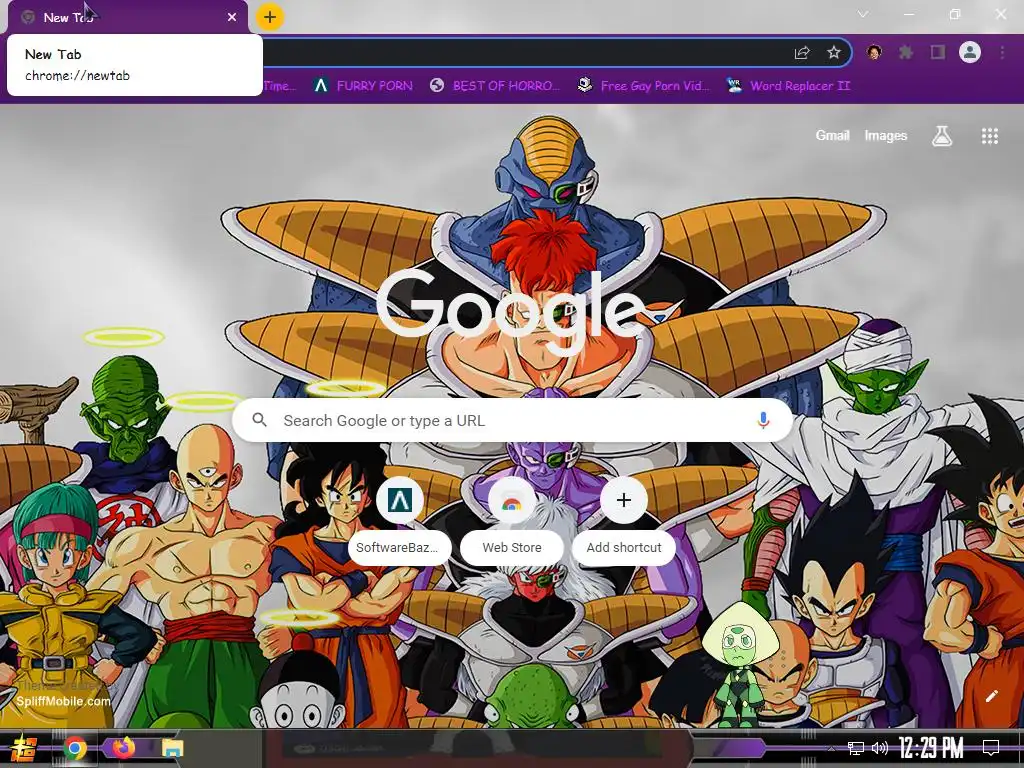The image size is (1024, 768).
Task: Open the Search Labs flask icon
Action: (x=942, y=136)
